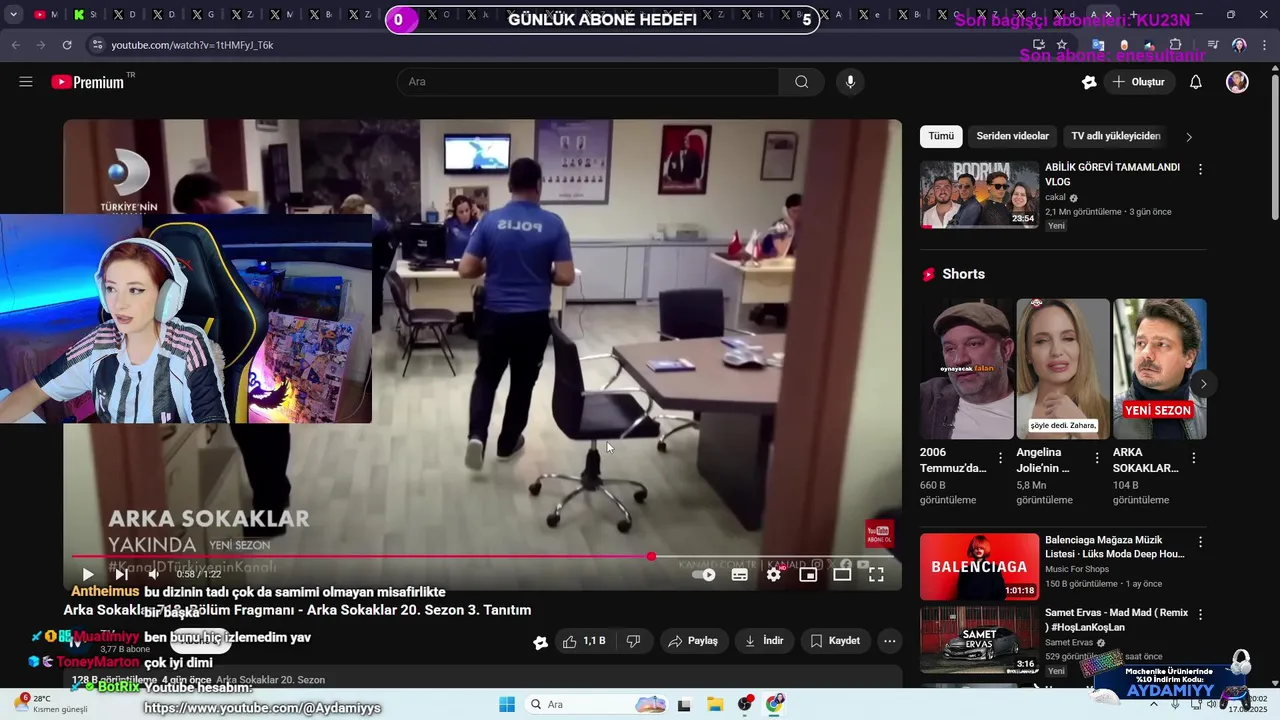1280x720 pixels.
Task: Go back in browser
Action: [15, 45]
